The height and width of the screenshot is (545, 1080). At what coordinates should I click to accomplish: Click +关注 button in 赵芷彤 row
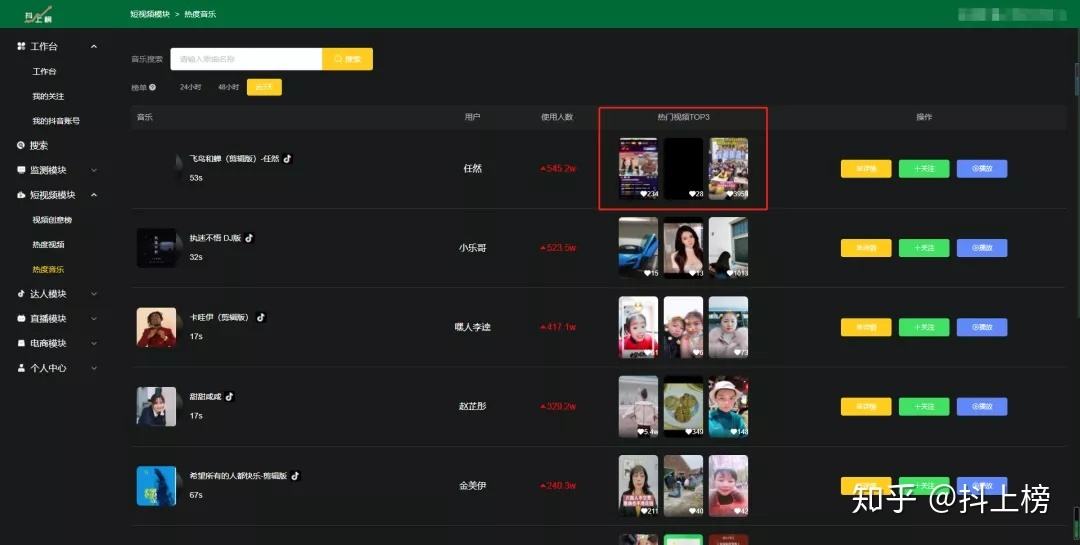(x=924, y=407)
